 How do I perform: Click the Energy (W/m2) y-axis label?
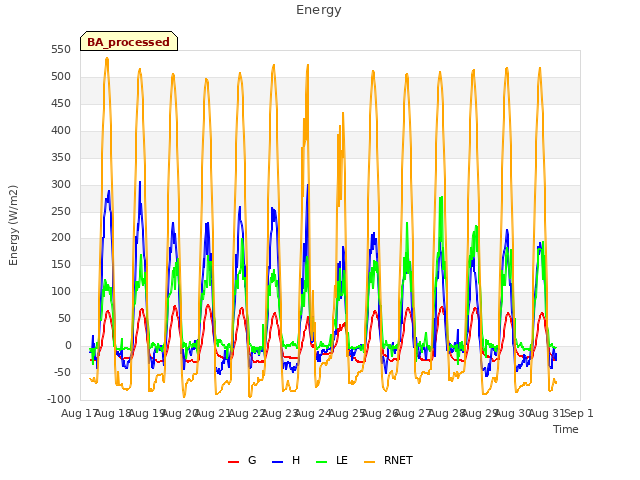[x=13, y=225]
